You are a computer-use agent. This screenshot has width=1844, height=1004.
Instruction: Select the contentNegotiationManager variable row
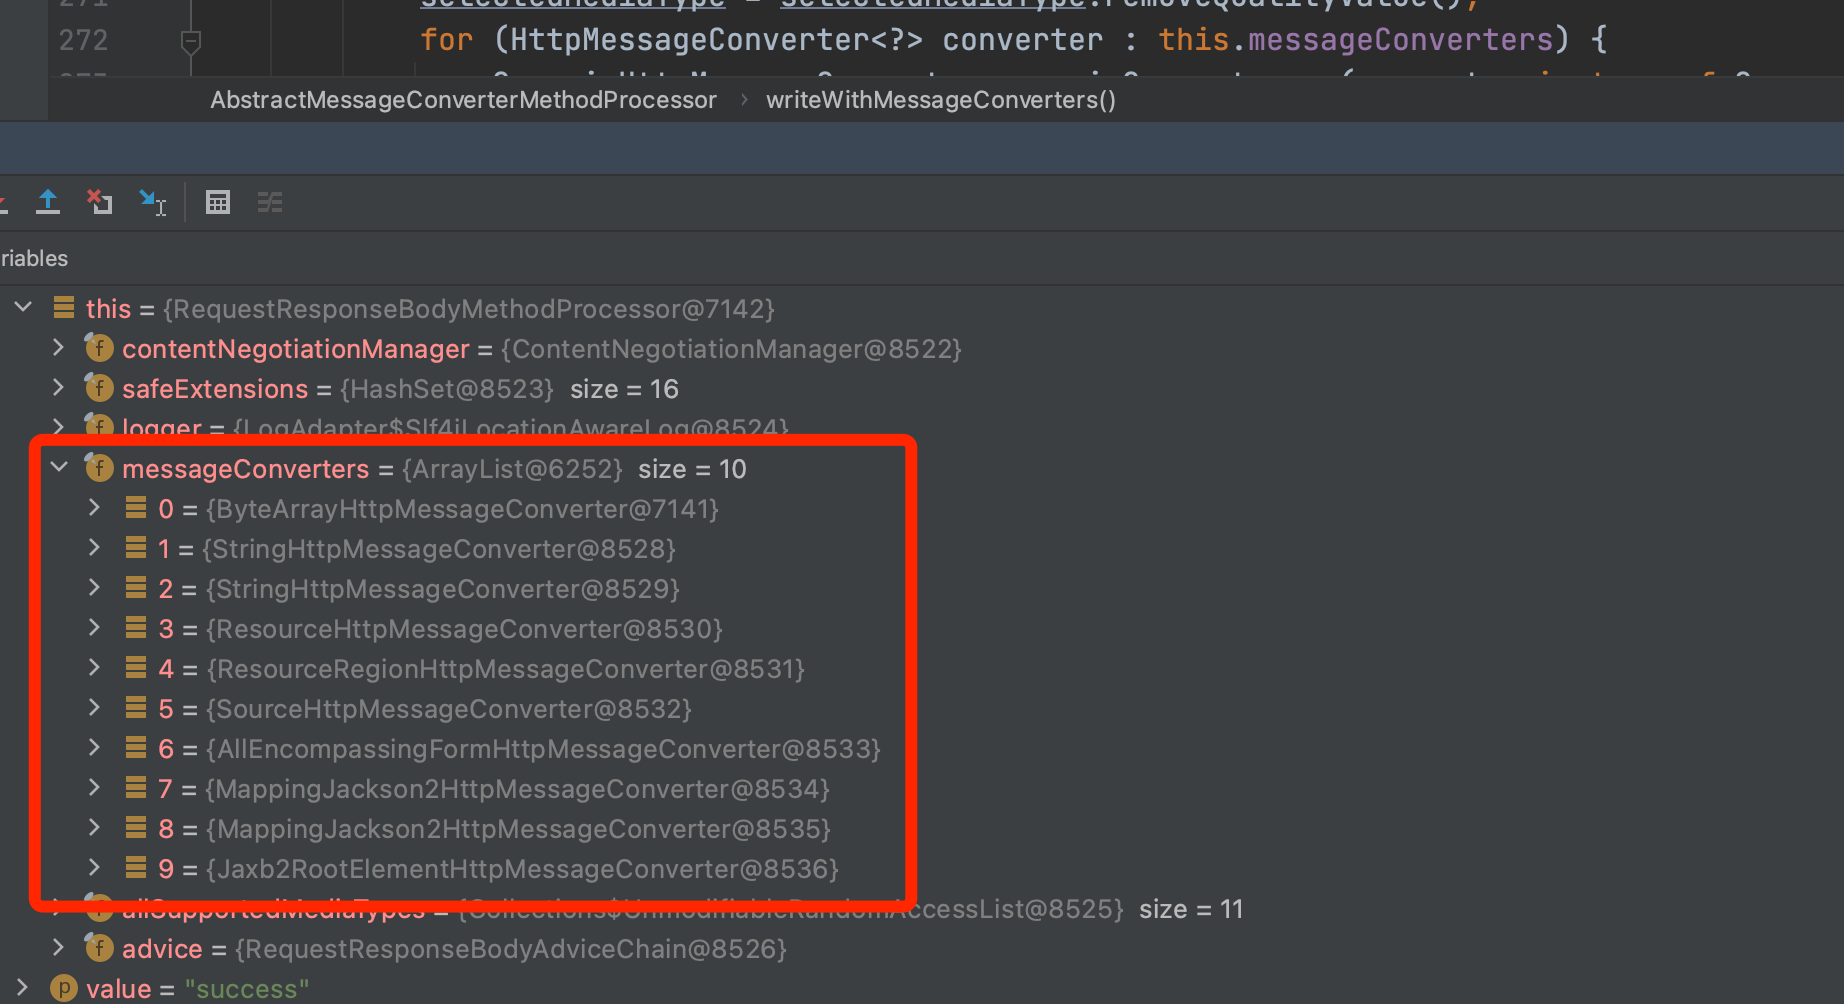[x=922, y=349]
